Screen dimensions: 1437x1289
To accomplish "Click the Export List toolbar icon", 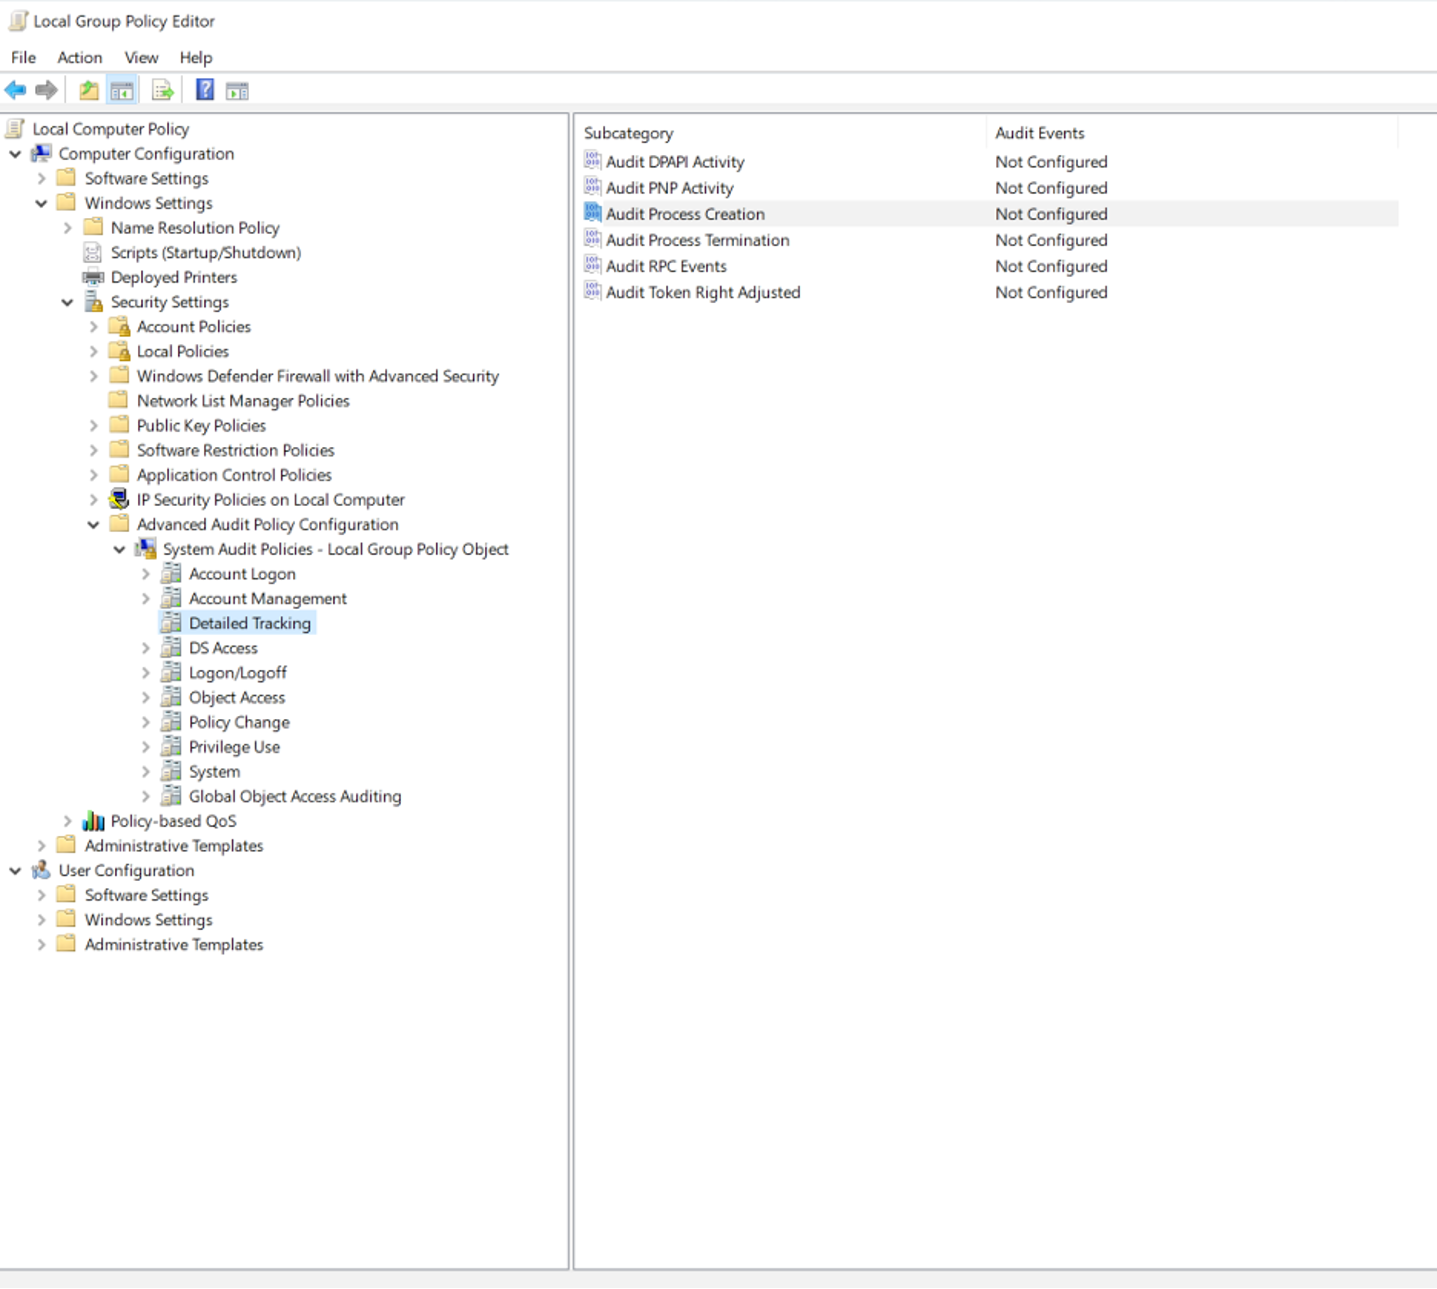I will [162, 91].
